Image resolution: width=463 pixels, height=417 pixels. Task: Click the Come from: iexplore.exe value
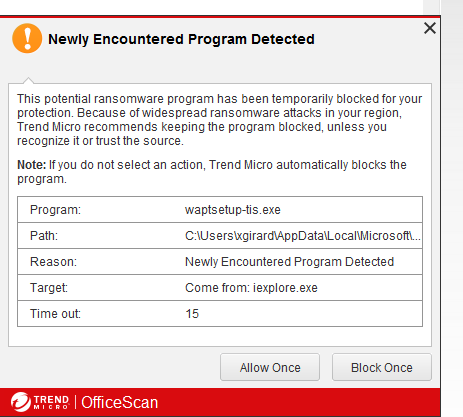pos(251,288)
